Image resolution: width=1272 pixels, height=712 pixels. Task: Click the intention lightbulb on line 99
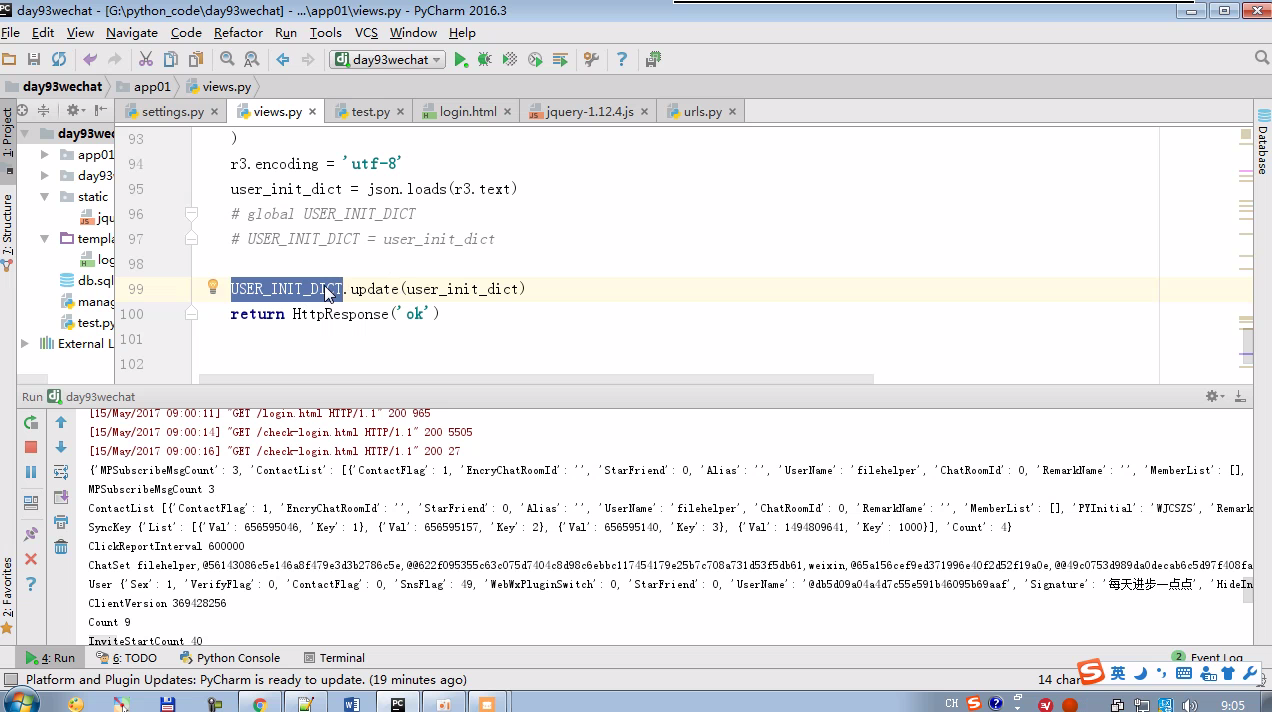pos(212,287)
